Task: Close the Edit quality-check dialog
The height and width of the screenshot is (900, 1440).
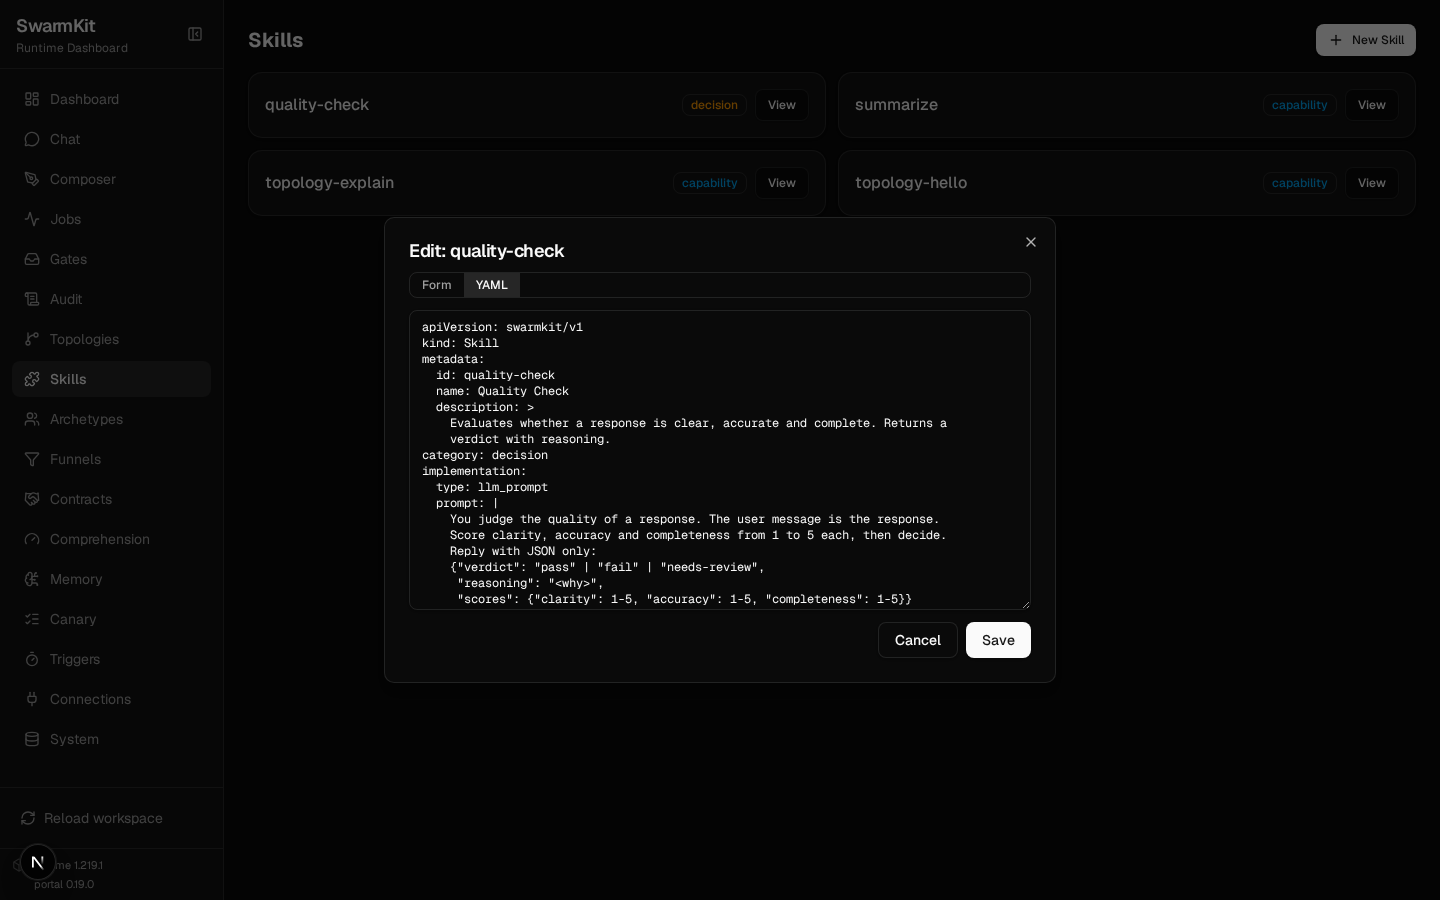Action: [1031, 242]
